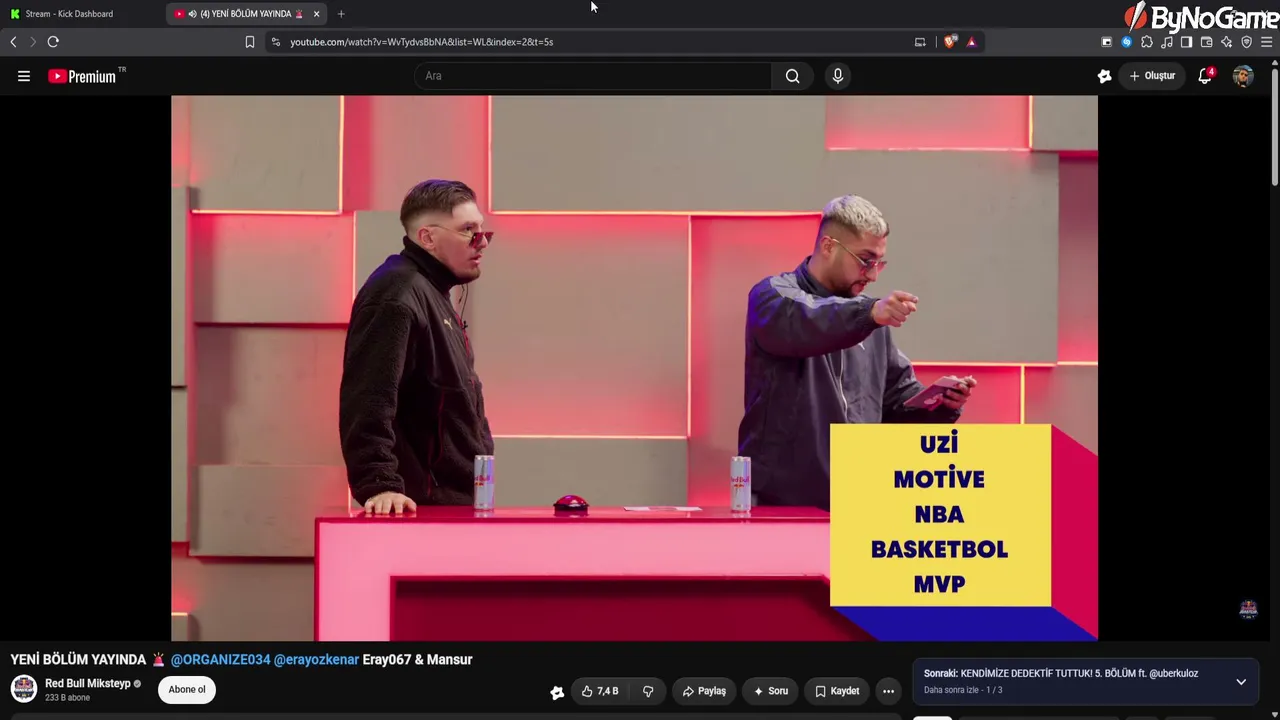Screen dimensions: 1280x720
Task: Open a new browser tab
Action: pyautogui.click(x=341, y=14)
